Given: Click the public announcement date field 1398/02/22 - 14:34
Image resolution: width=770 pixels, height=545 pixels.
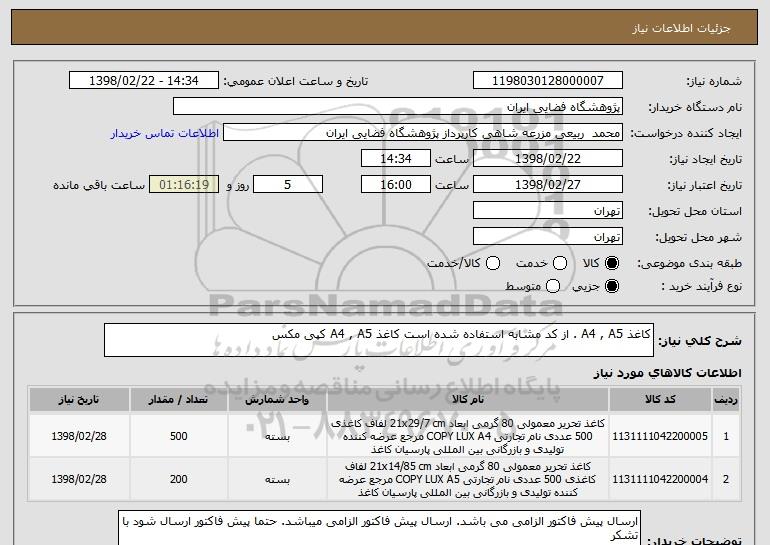Looking at the screenshot, I should click(x=144, y=81).
